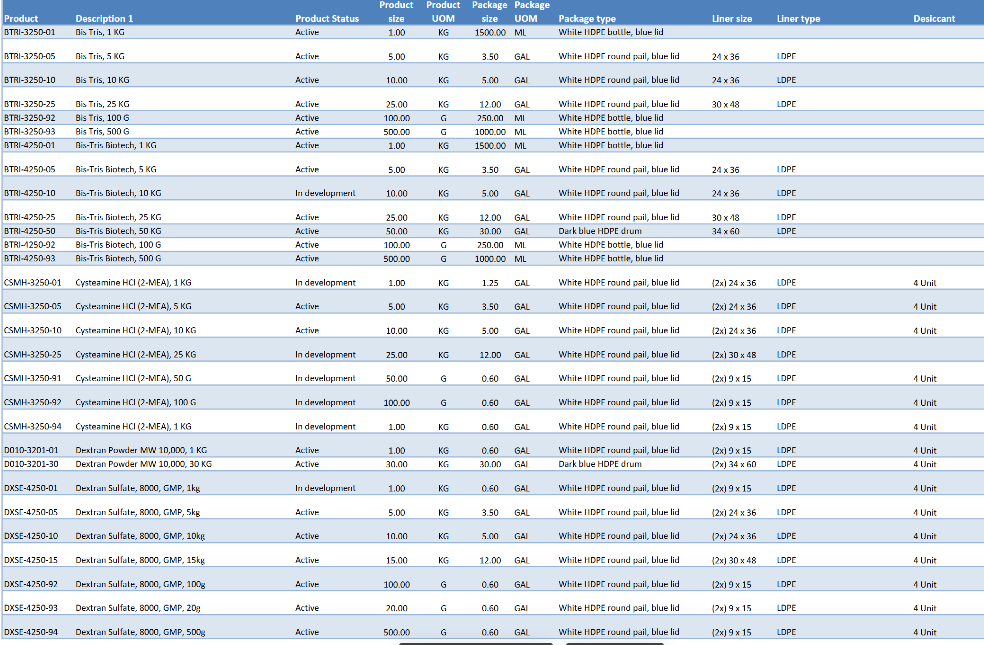Select the CSMH-3250-01 product code
This screenshot has width=984, height=645.
pyautogui.click(x=33, y=283)
